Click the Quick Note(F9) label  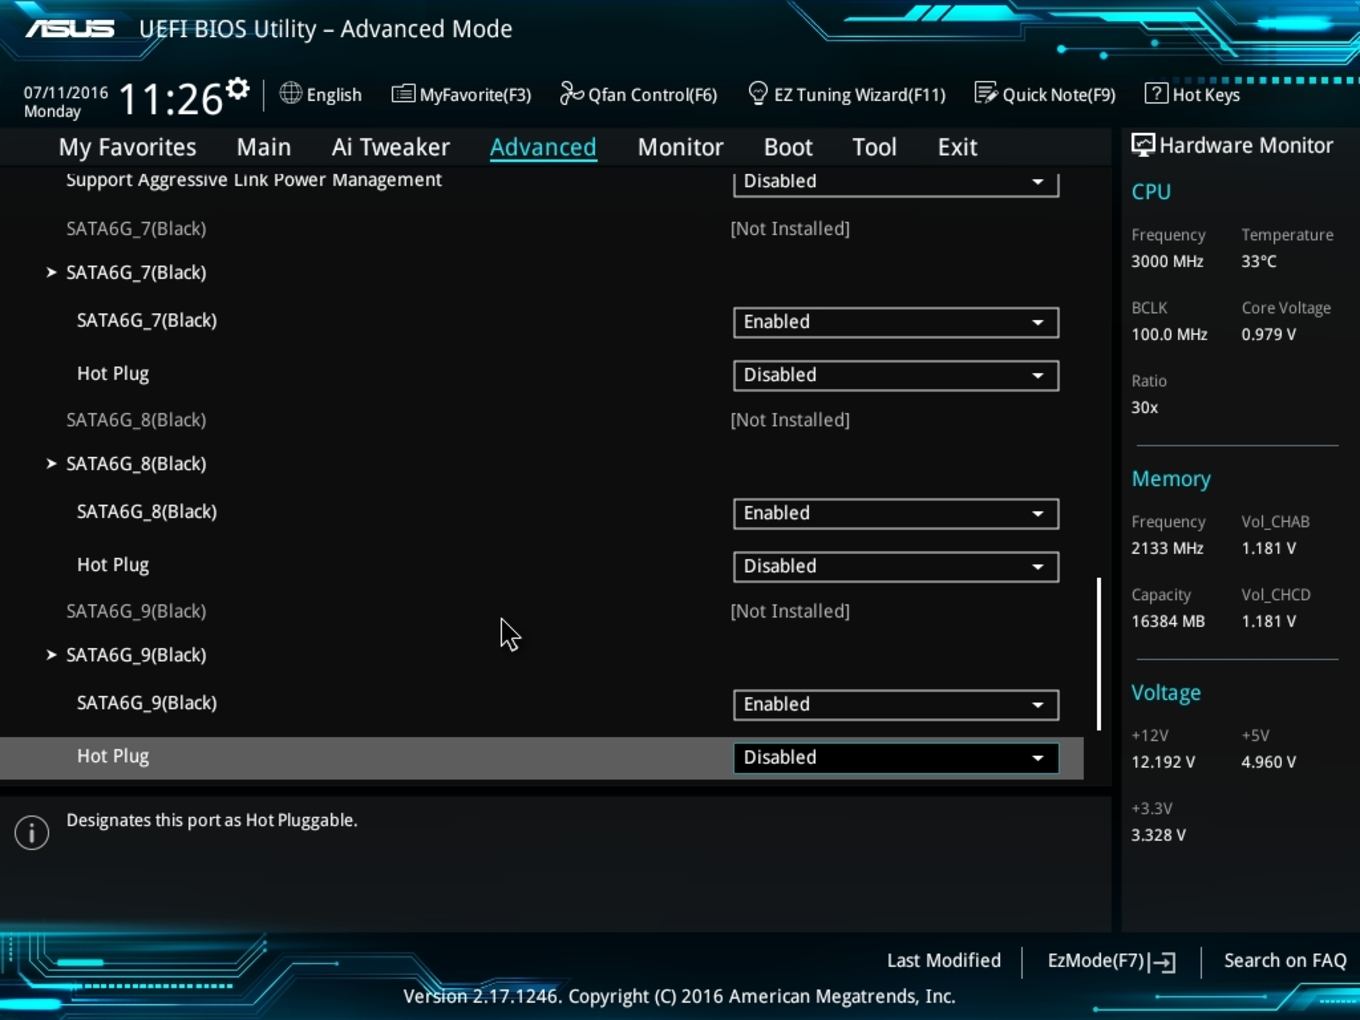pos(1059,95)
